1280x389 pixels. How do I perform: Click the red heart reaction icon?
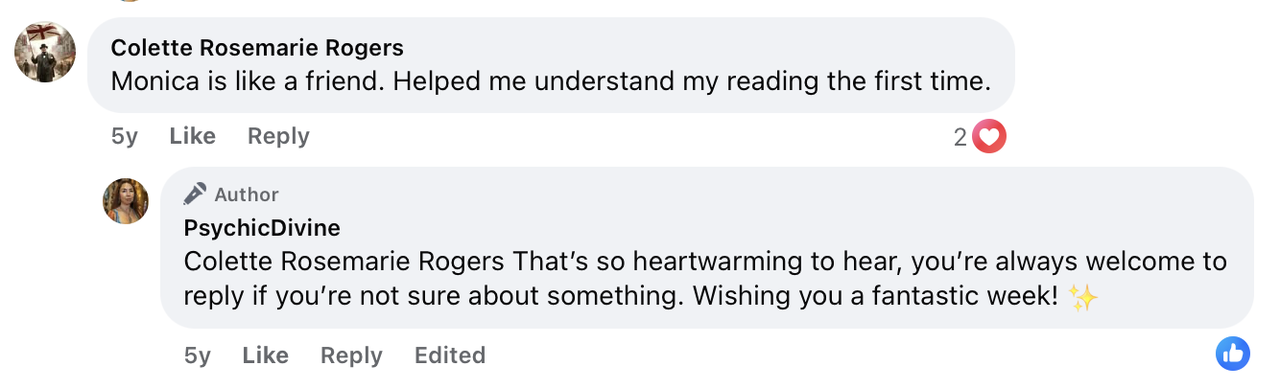coord(989,137)
